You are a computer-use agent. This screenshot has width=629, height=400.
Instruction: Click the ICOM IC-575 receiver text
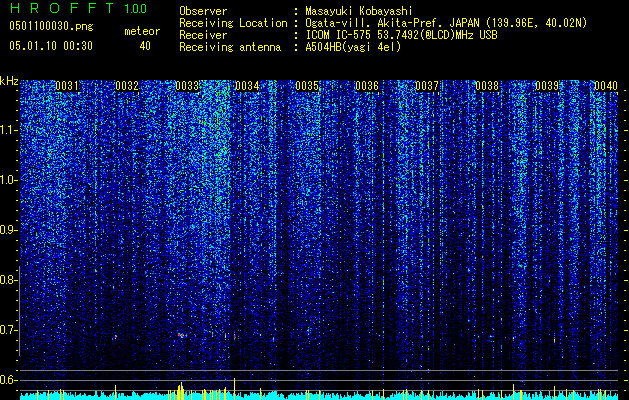click(401, 35)
